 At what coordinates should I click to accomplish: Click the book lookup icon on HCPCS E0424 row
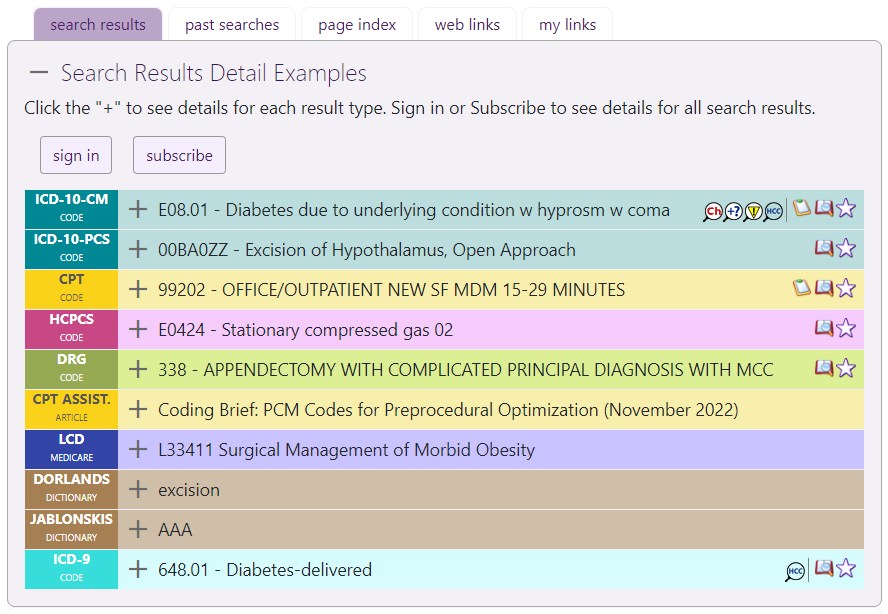pos(823,328)
